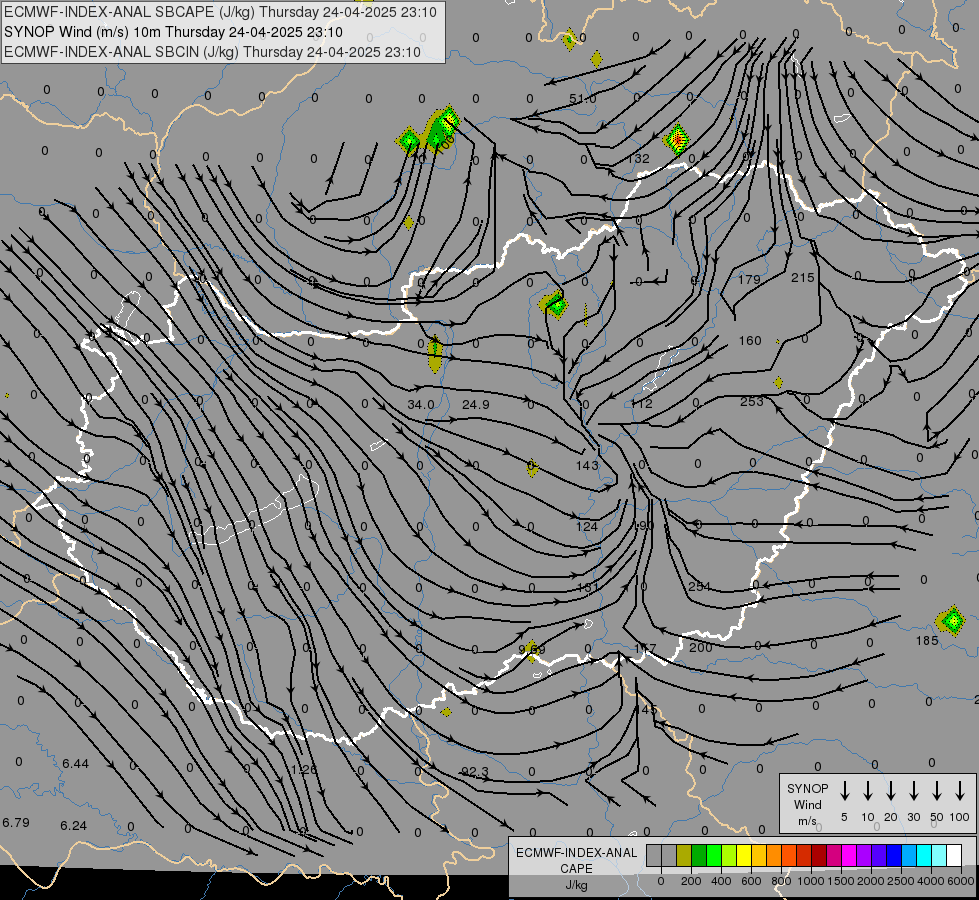Click the 143 value on the map
The width and height of the screenshot is (979, 900).
(587, 465)
